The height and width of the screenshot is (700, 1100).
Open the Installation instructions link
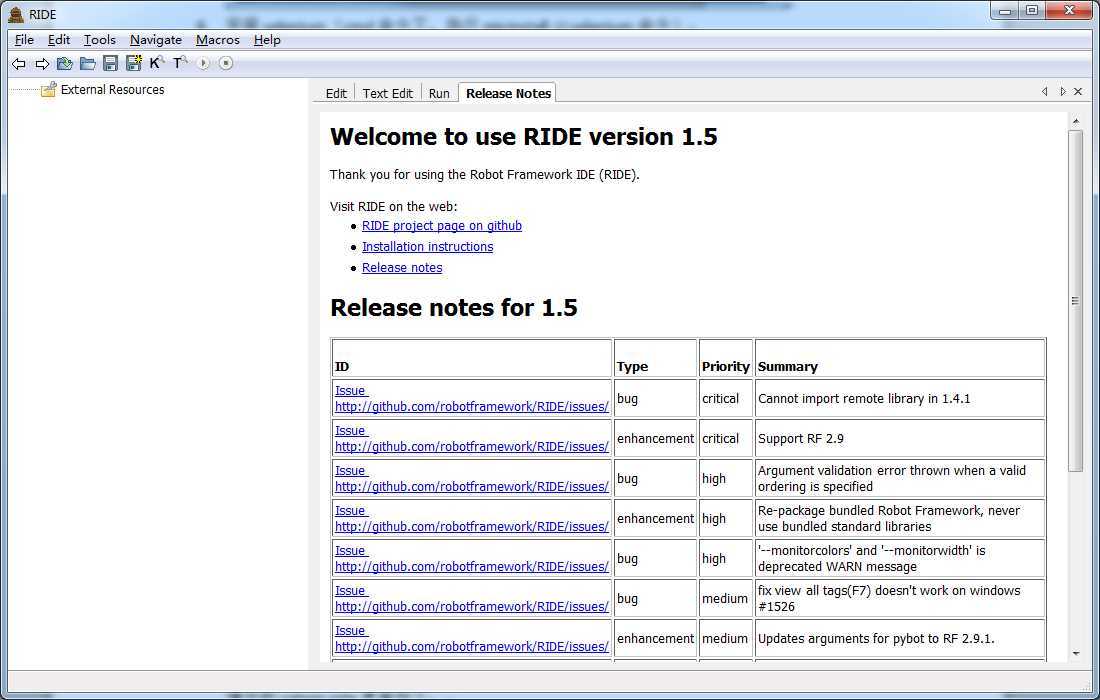tap(427, 247)
